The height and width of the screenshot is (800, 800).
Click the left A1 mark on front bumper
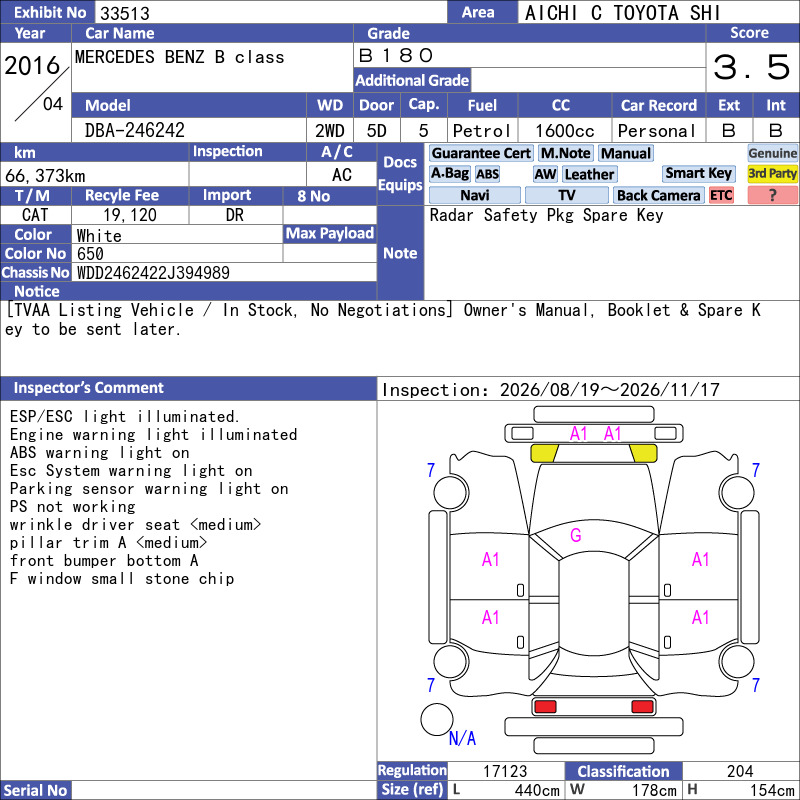[579, 434]
